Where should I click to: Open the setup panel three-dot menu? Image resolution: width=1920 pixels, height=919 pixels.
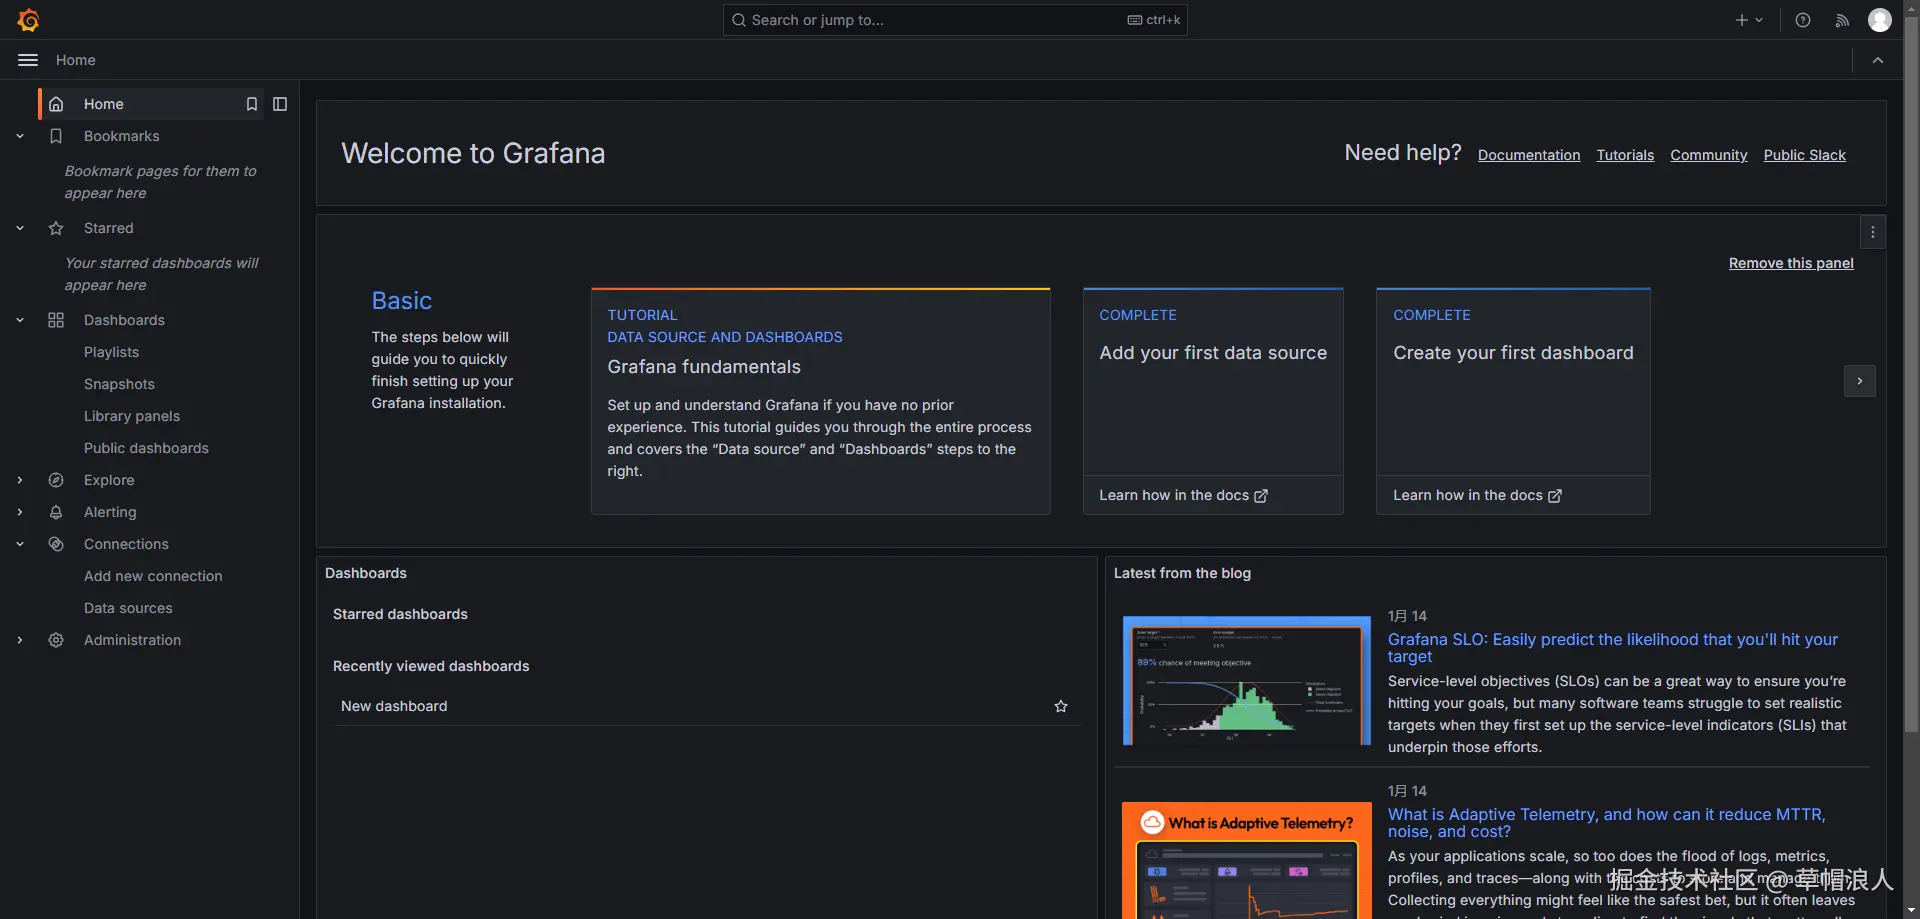pyautogui.click(x=1873, y=232)
